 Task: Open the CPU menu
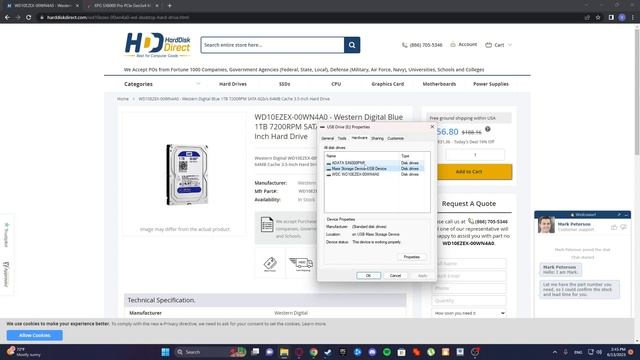click(336, 84)
